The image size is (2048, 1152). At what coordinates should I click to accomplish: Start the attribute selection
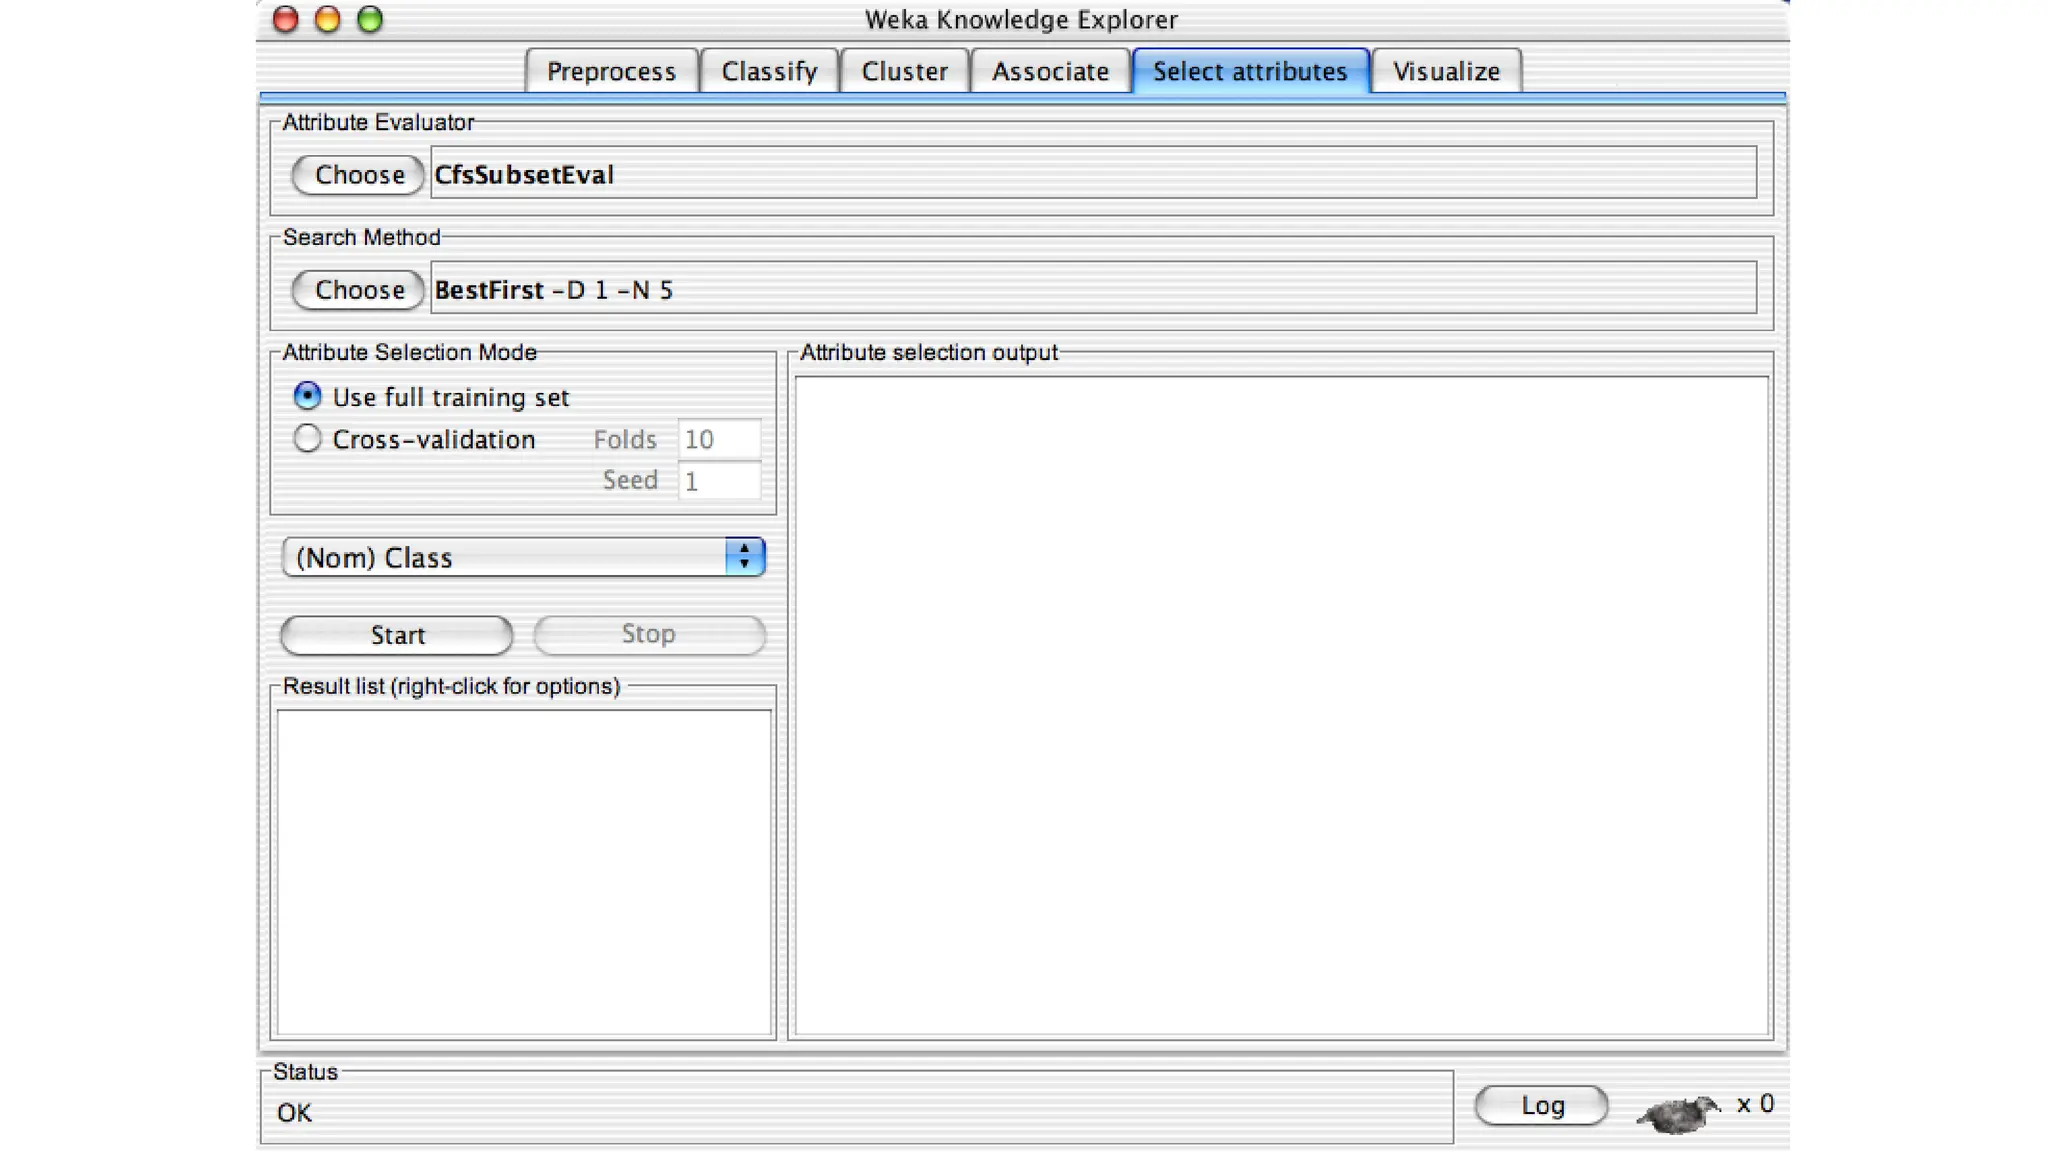[397, 635]
